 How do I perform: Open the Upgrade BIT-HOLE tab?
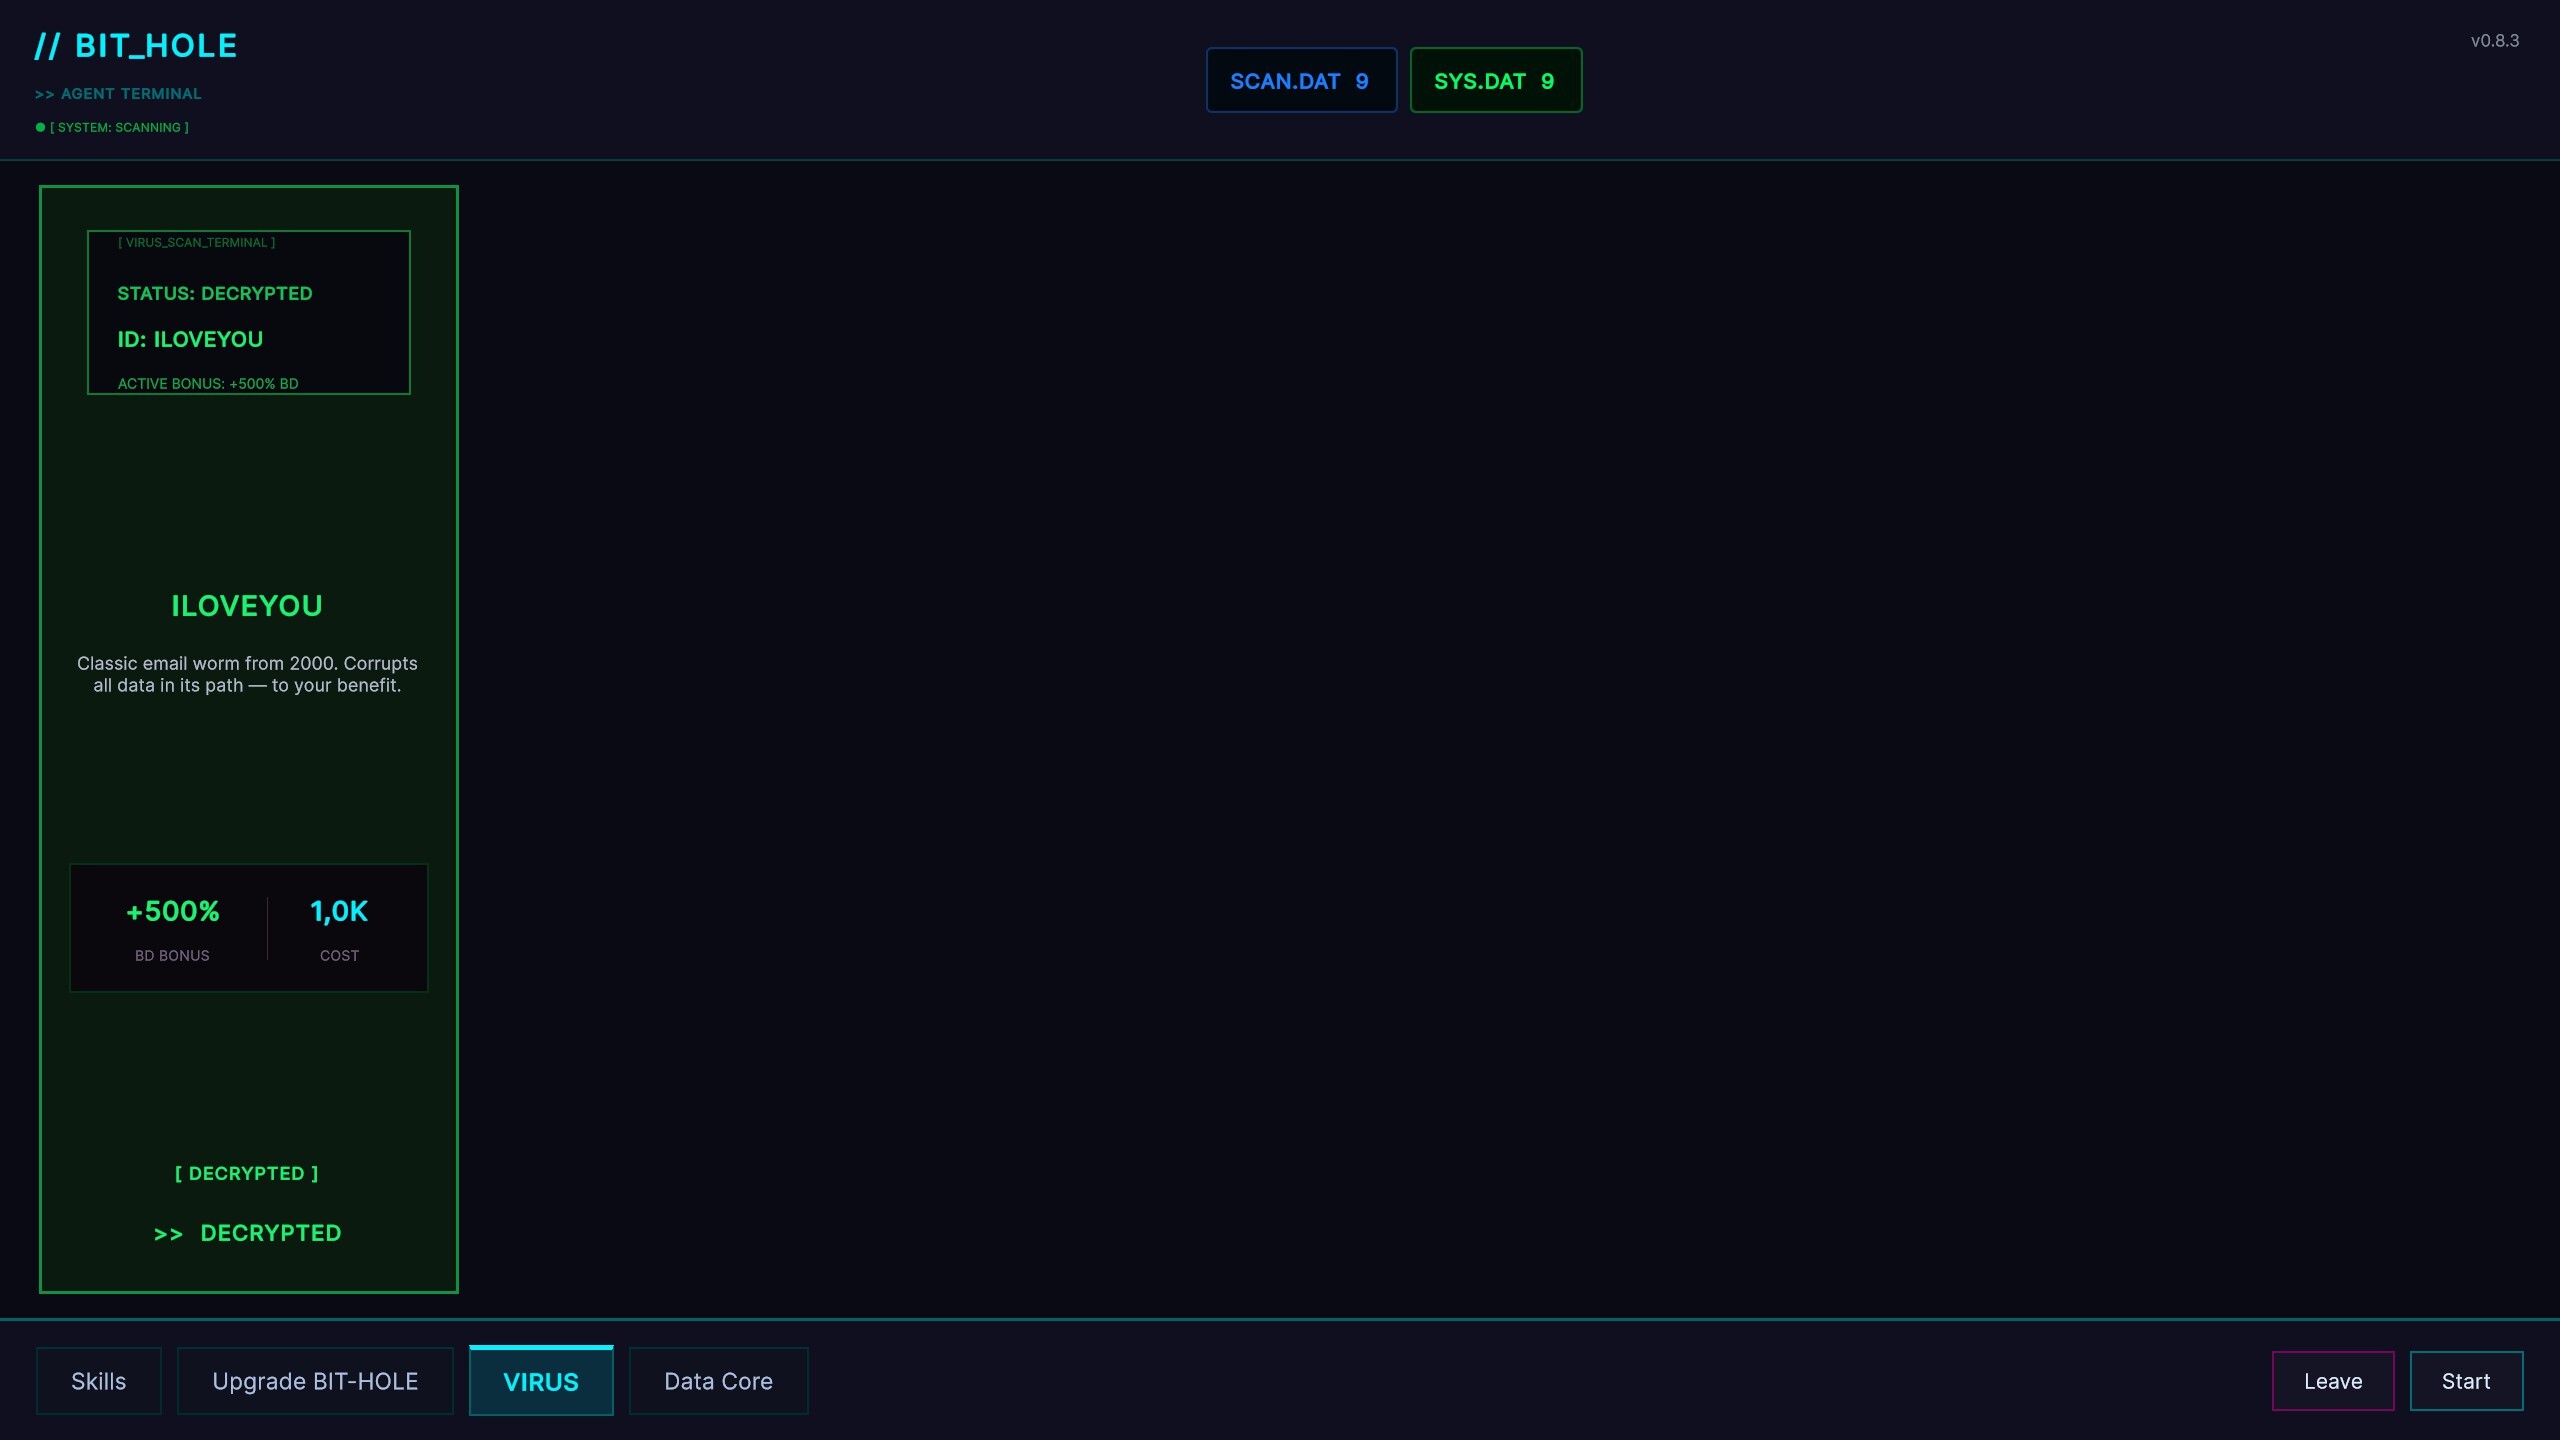[315, 1381]
